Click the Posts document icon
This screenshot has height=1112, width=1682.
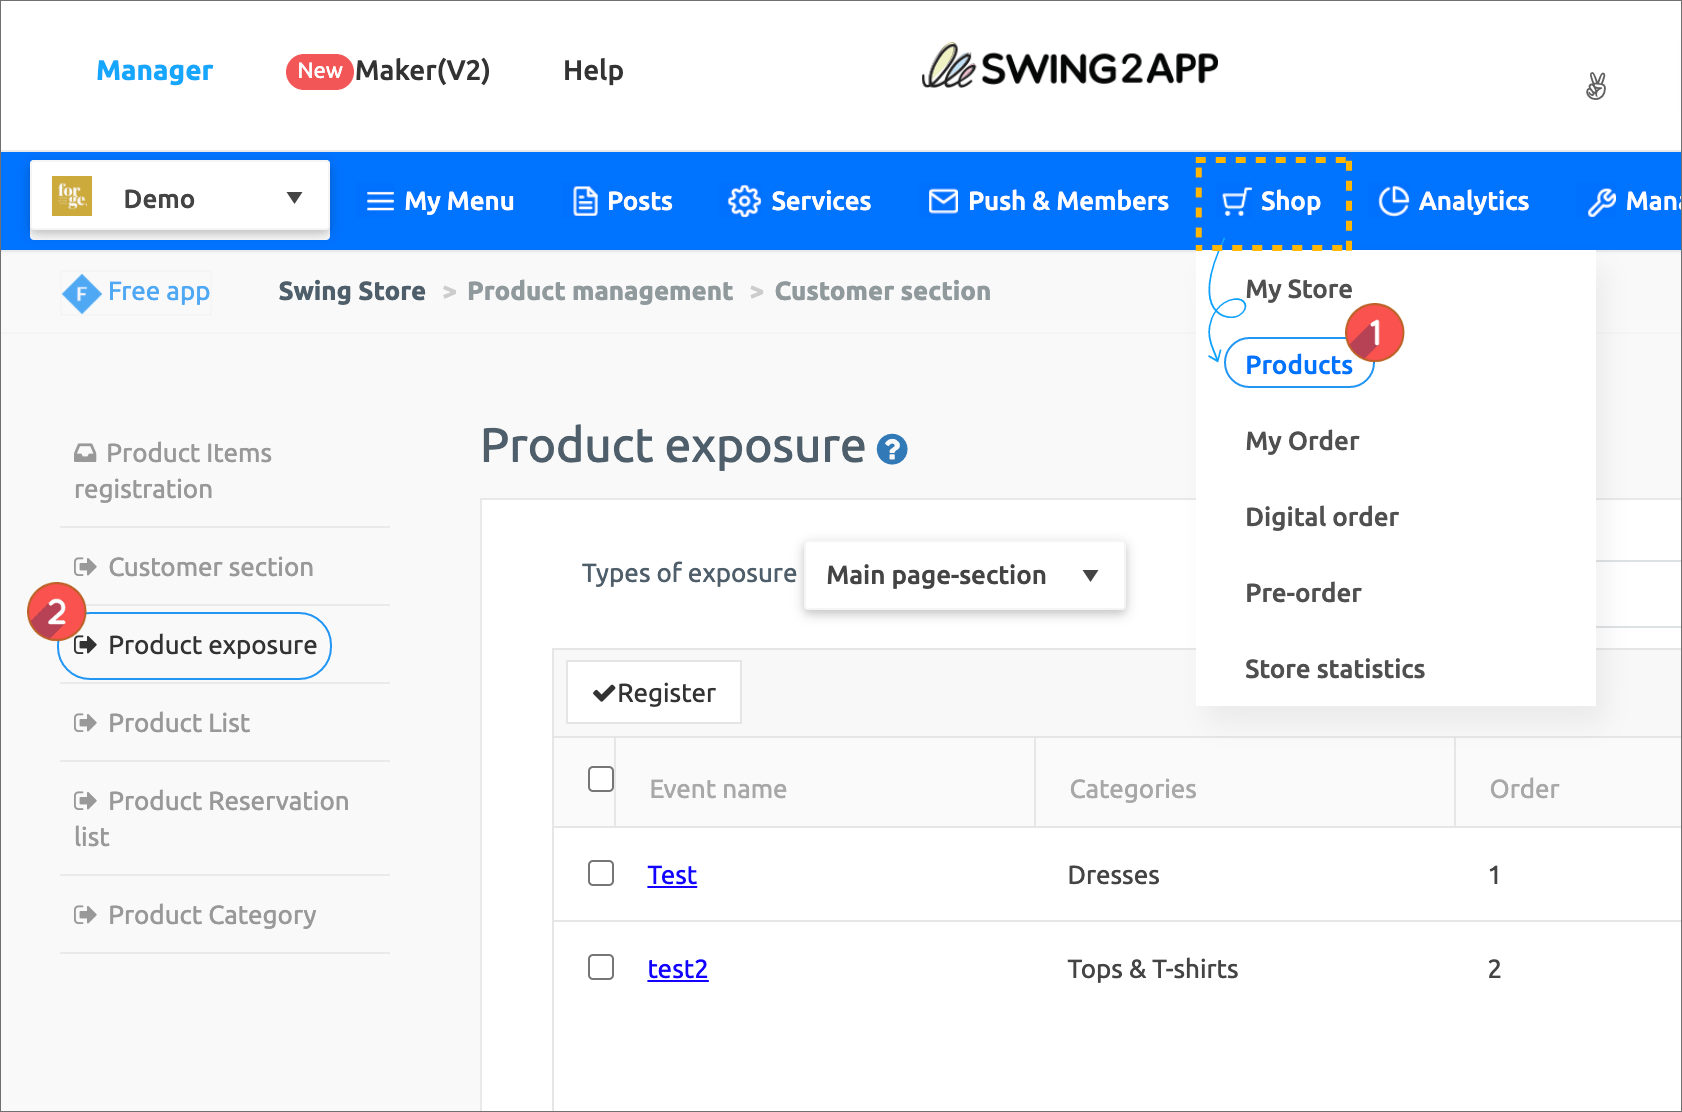[x=585, y=201]
